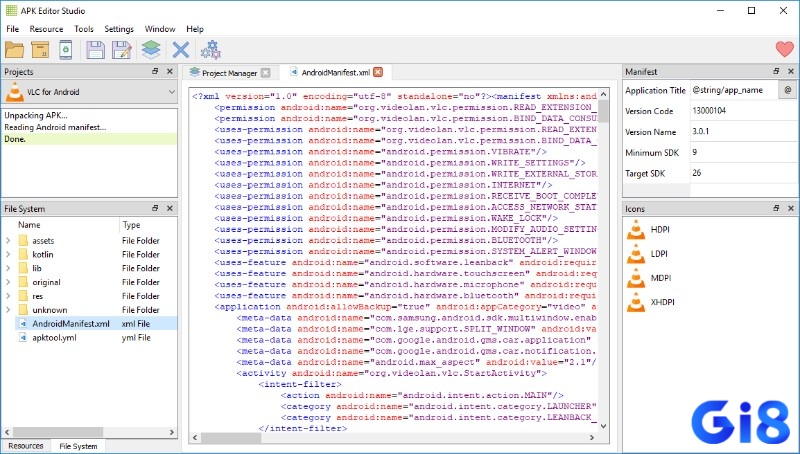Click the Application Title input field
The height and width of the screenshot is (454, 800).
[x=734, y=90]
